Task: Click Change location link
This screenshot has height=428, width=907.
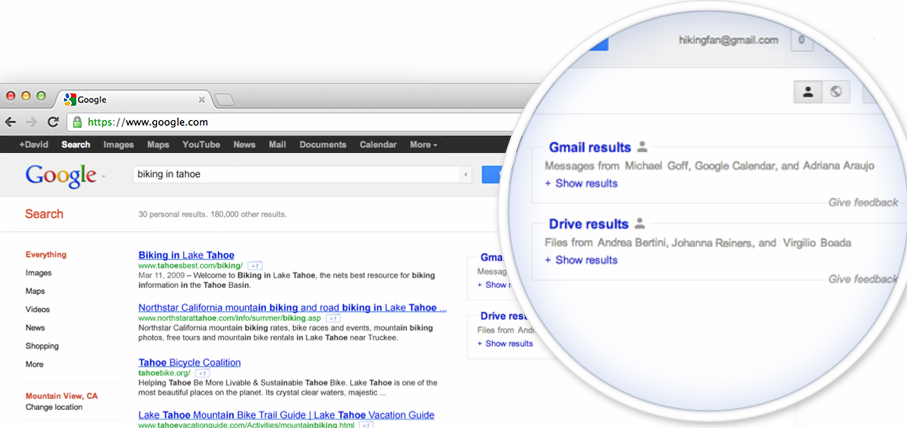Action: pos(54,407)
